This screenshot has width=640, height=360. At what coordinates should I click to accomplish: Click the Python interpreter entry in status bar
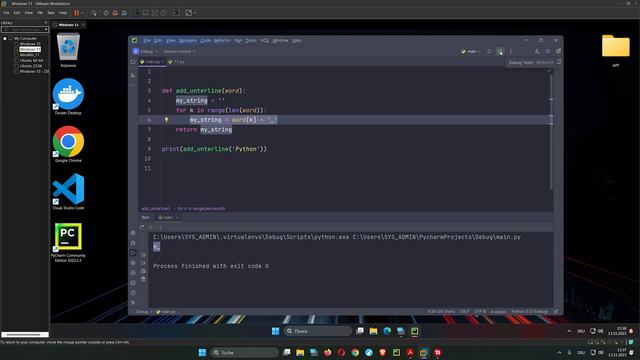point(530,312)
